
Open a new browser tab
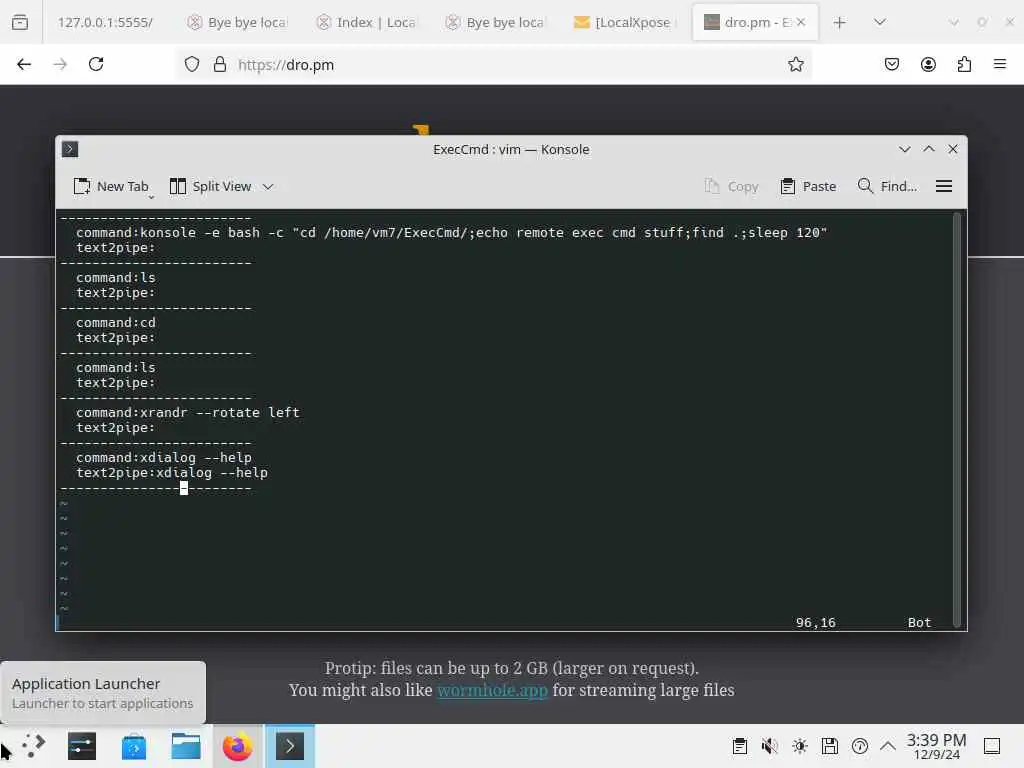tap(840, 22)
